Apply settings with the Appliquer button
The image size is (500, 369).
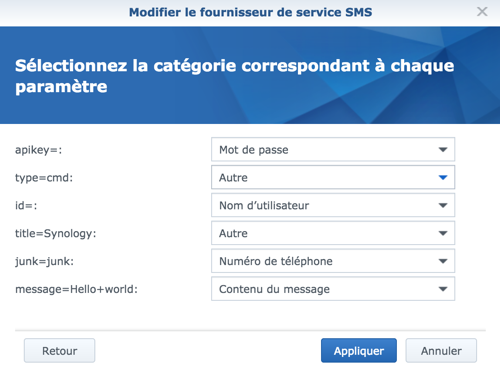click(x=359, y=351)
